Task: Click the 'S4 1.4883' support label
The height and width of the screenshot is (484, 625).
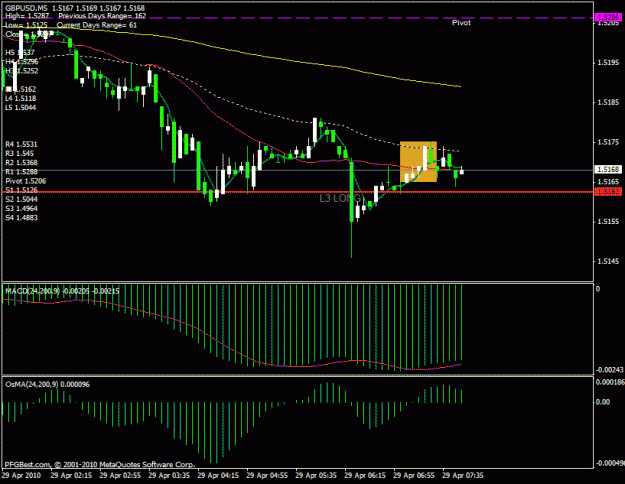Action: pos(22,218)
